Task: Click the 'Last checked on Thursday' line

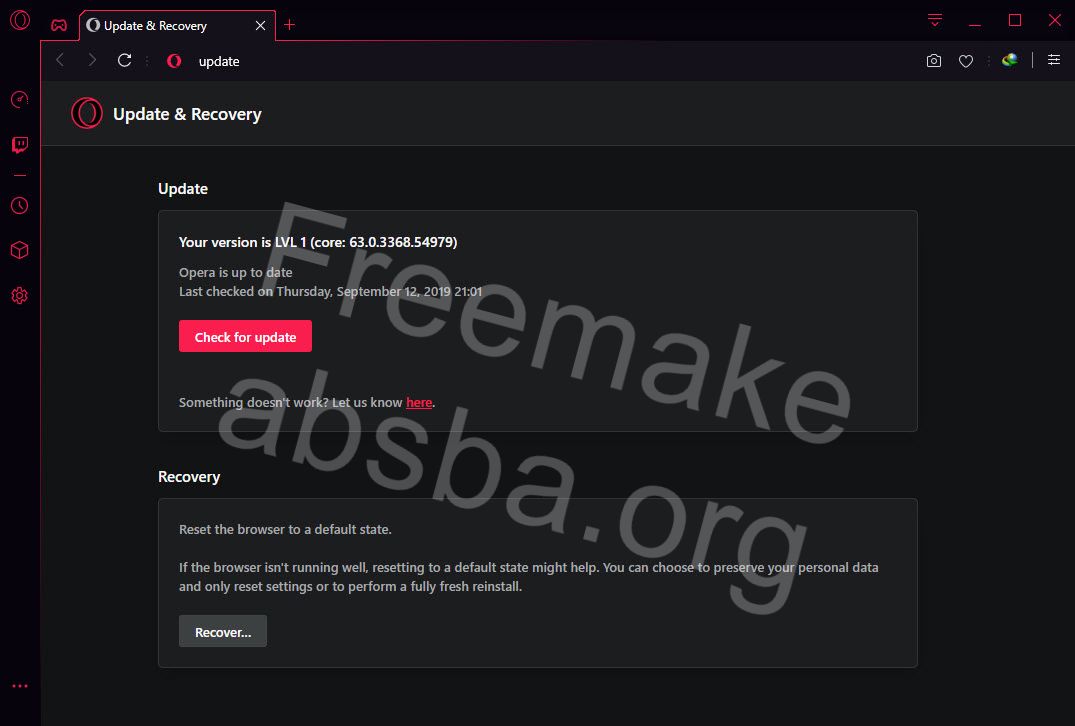Action: 330,291
